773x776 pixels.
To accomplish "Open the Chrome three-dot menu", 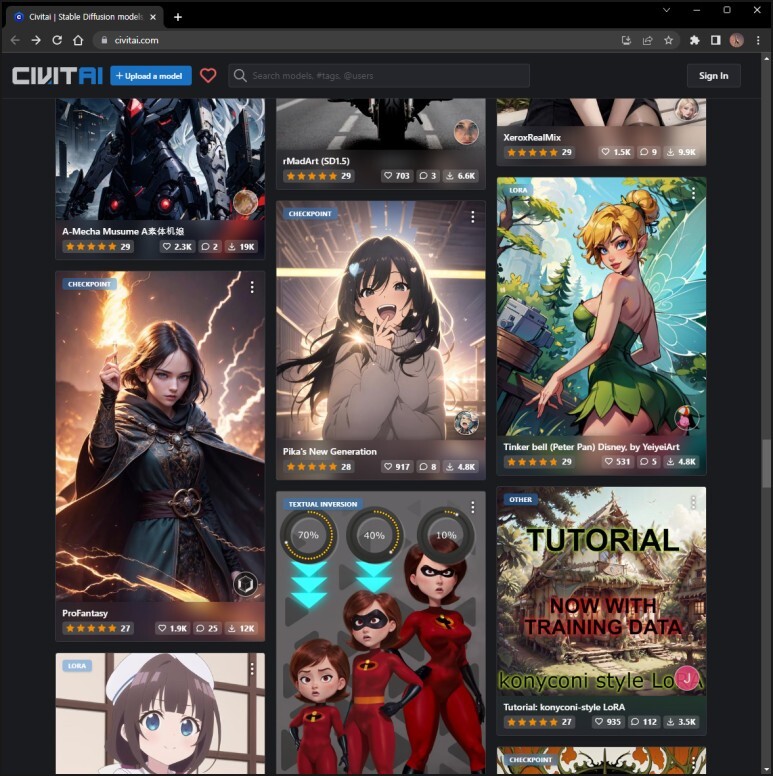I will (x=758, y=40).
